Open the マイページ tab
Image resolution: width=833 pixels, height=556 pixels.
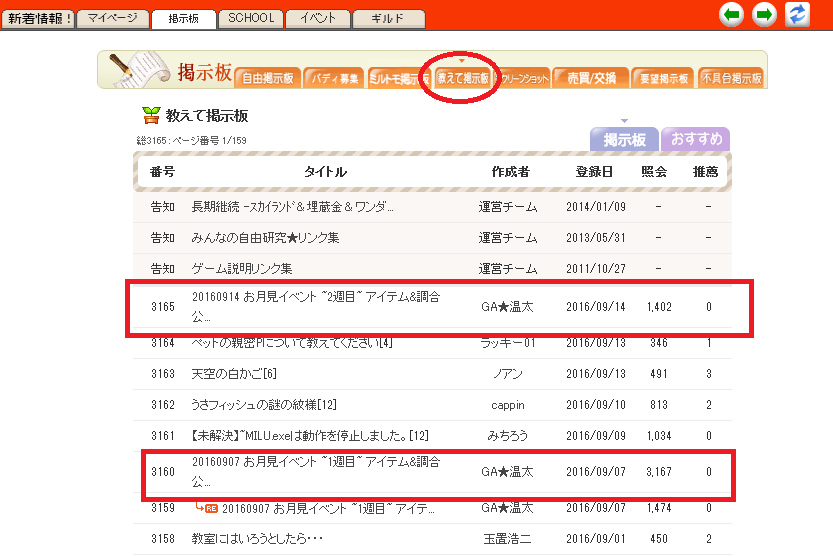tap(113, 18)
